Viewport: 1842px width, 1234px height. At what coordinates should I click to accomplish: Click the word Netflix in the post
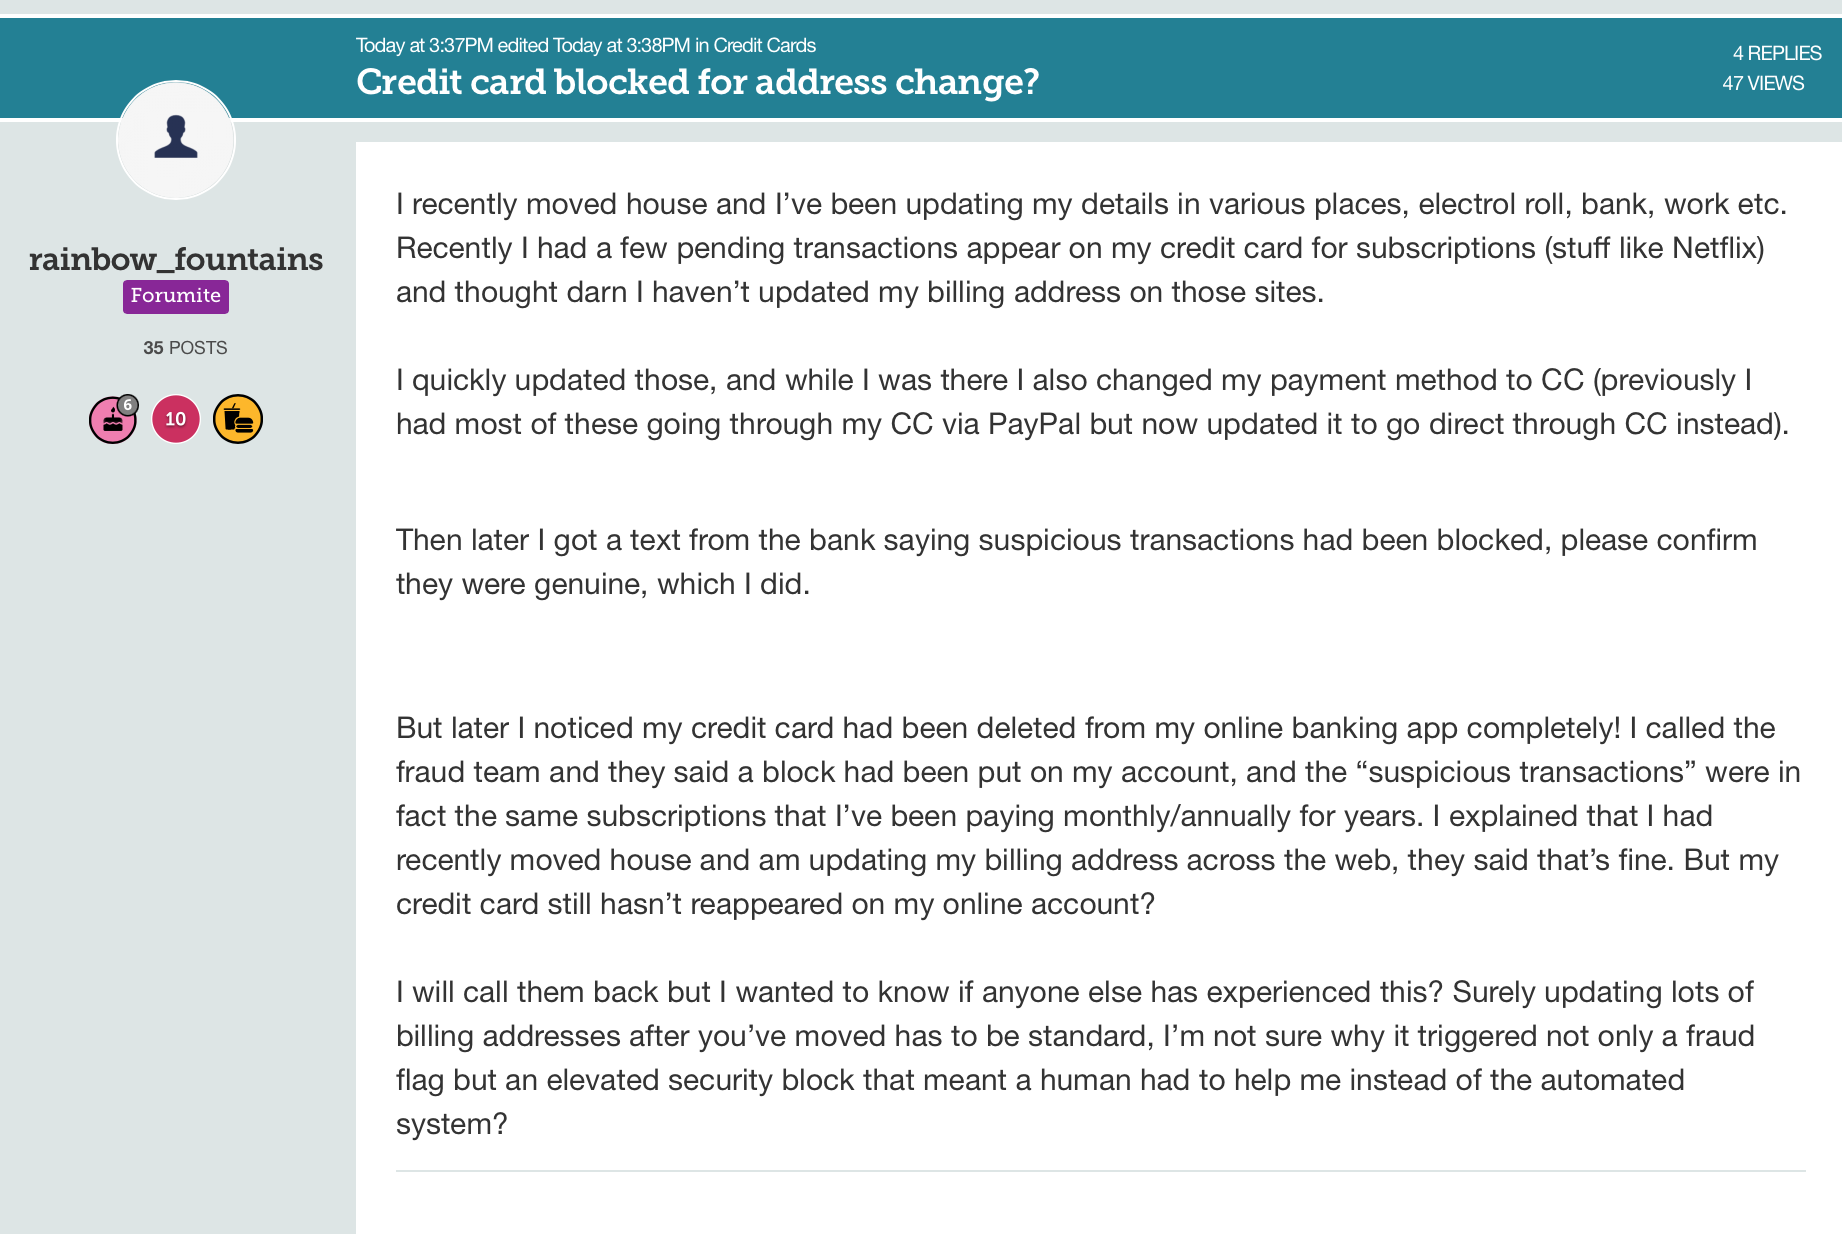[x=1714, y=248]
